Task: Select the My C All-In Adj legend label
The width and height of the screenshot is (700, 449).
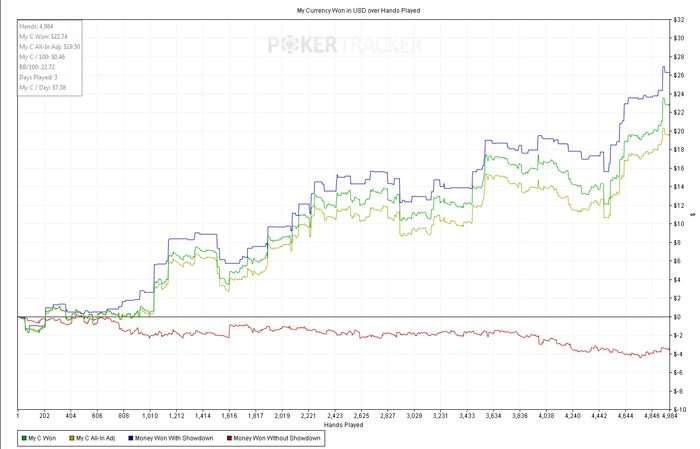Action: [96, 438]
